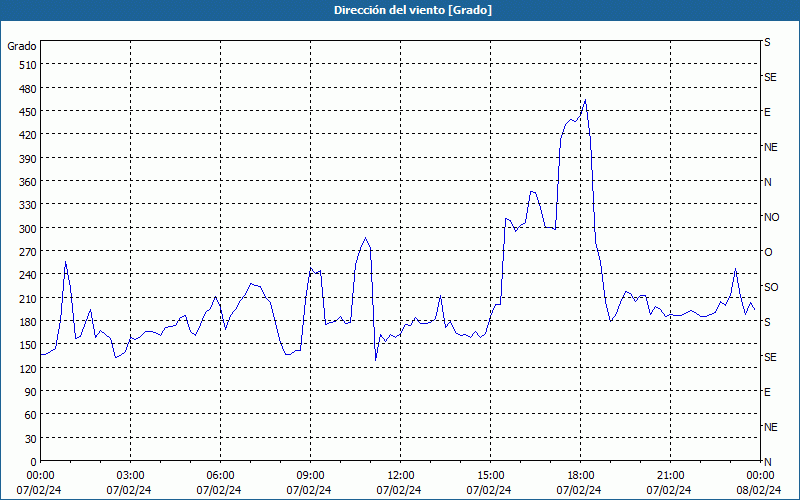
Task: Click the 12:00 time axis label
Action: click(x=401, y=475)
